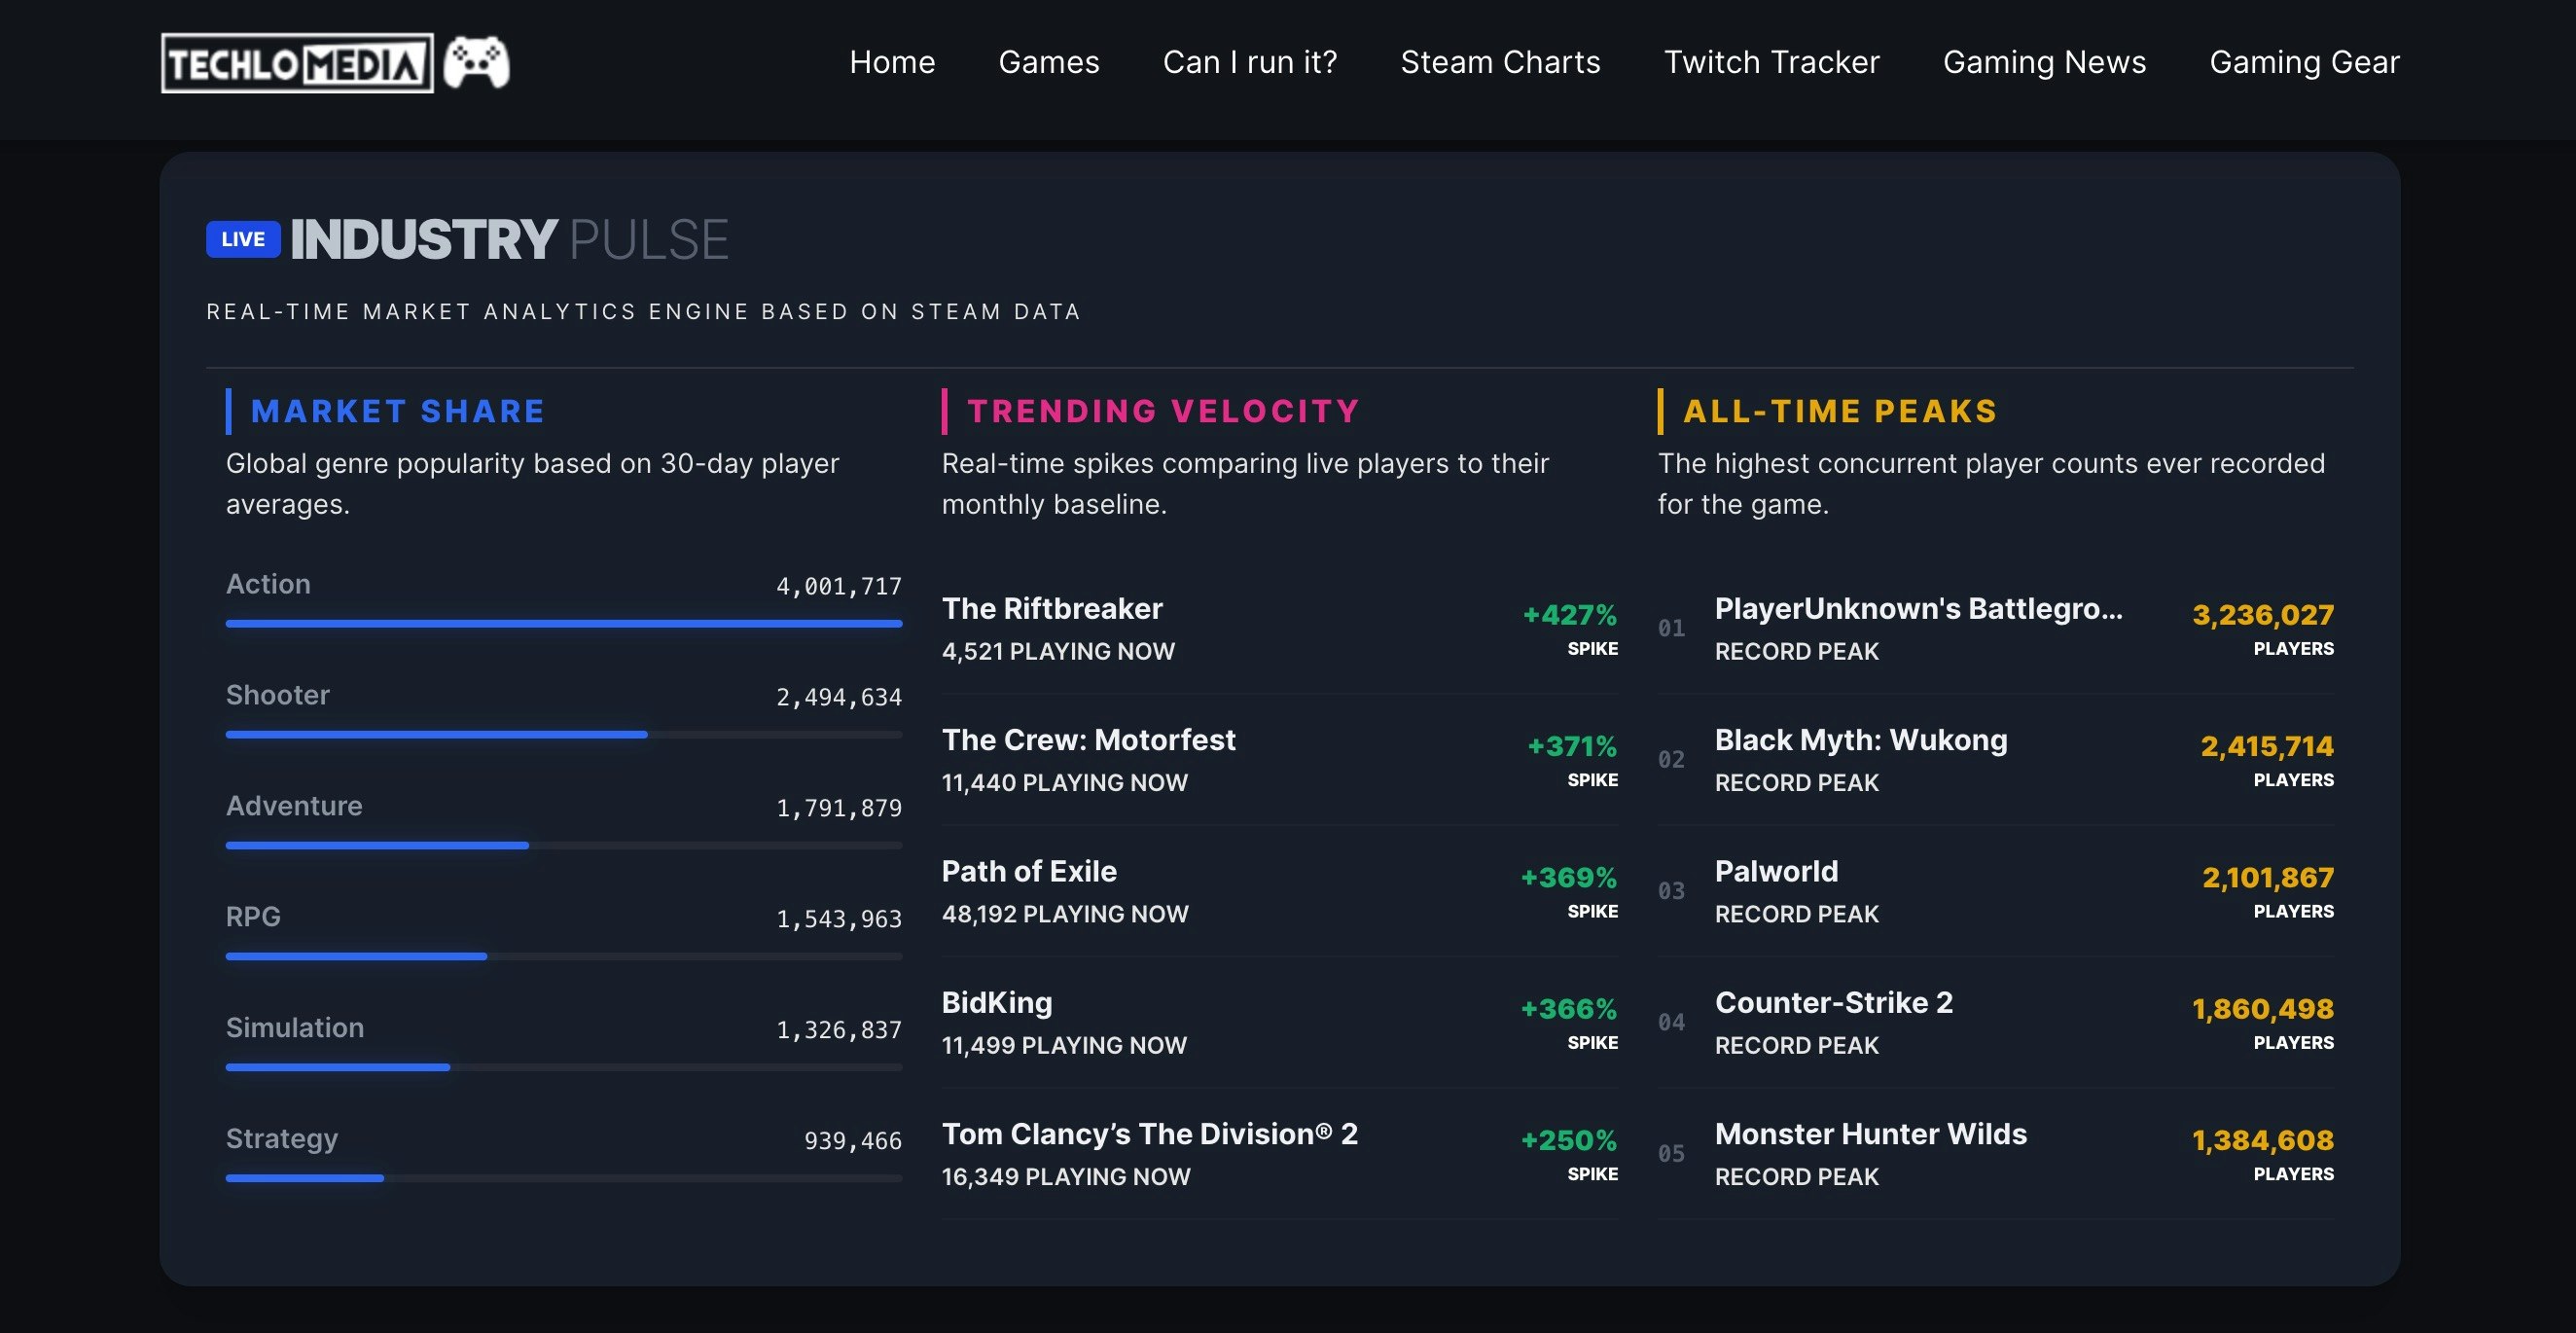This screenshot has width=2576, height=1333.
Task: Click the game controller logo icon
Action: pyautogui.click(x=477, y=63)
